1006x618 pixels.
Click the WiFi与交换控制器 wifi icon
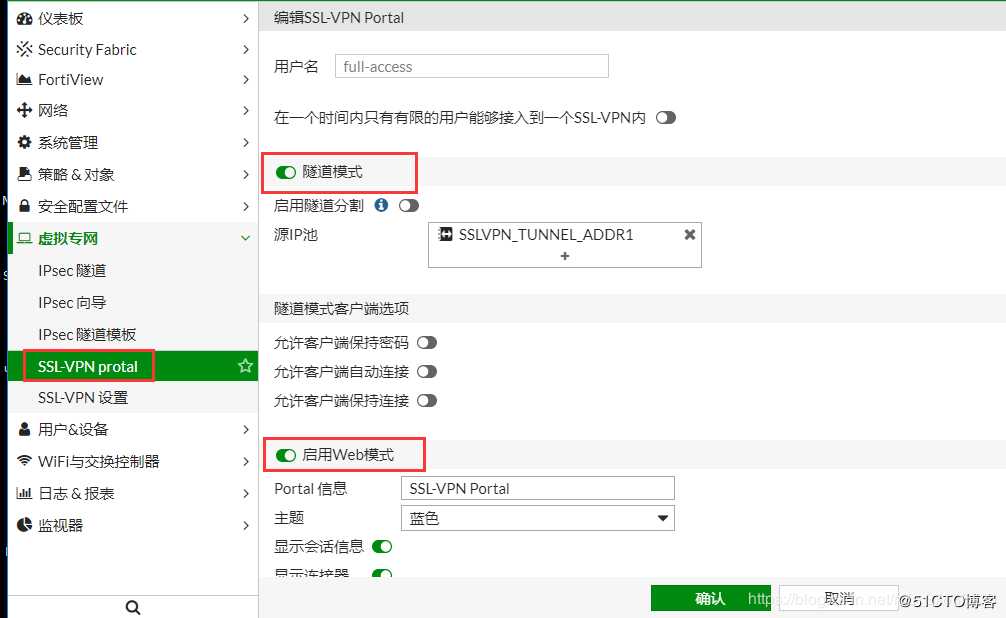pyautogui.click(x=24, y=461)
